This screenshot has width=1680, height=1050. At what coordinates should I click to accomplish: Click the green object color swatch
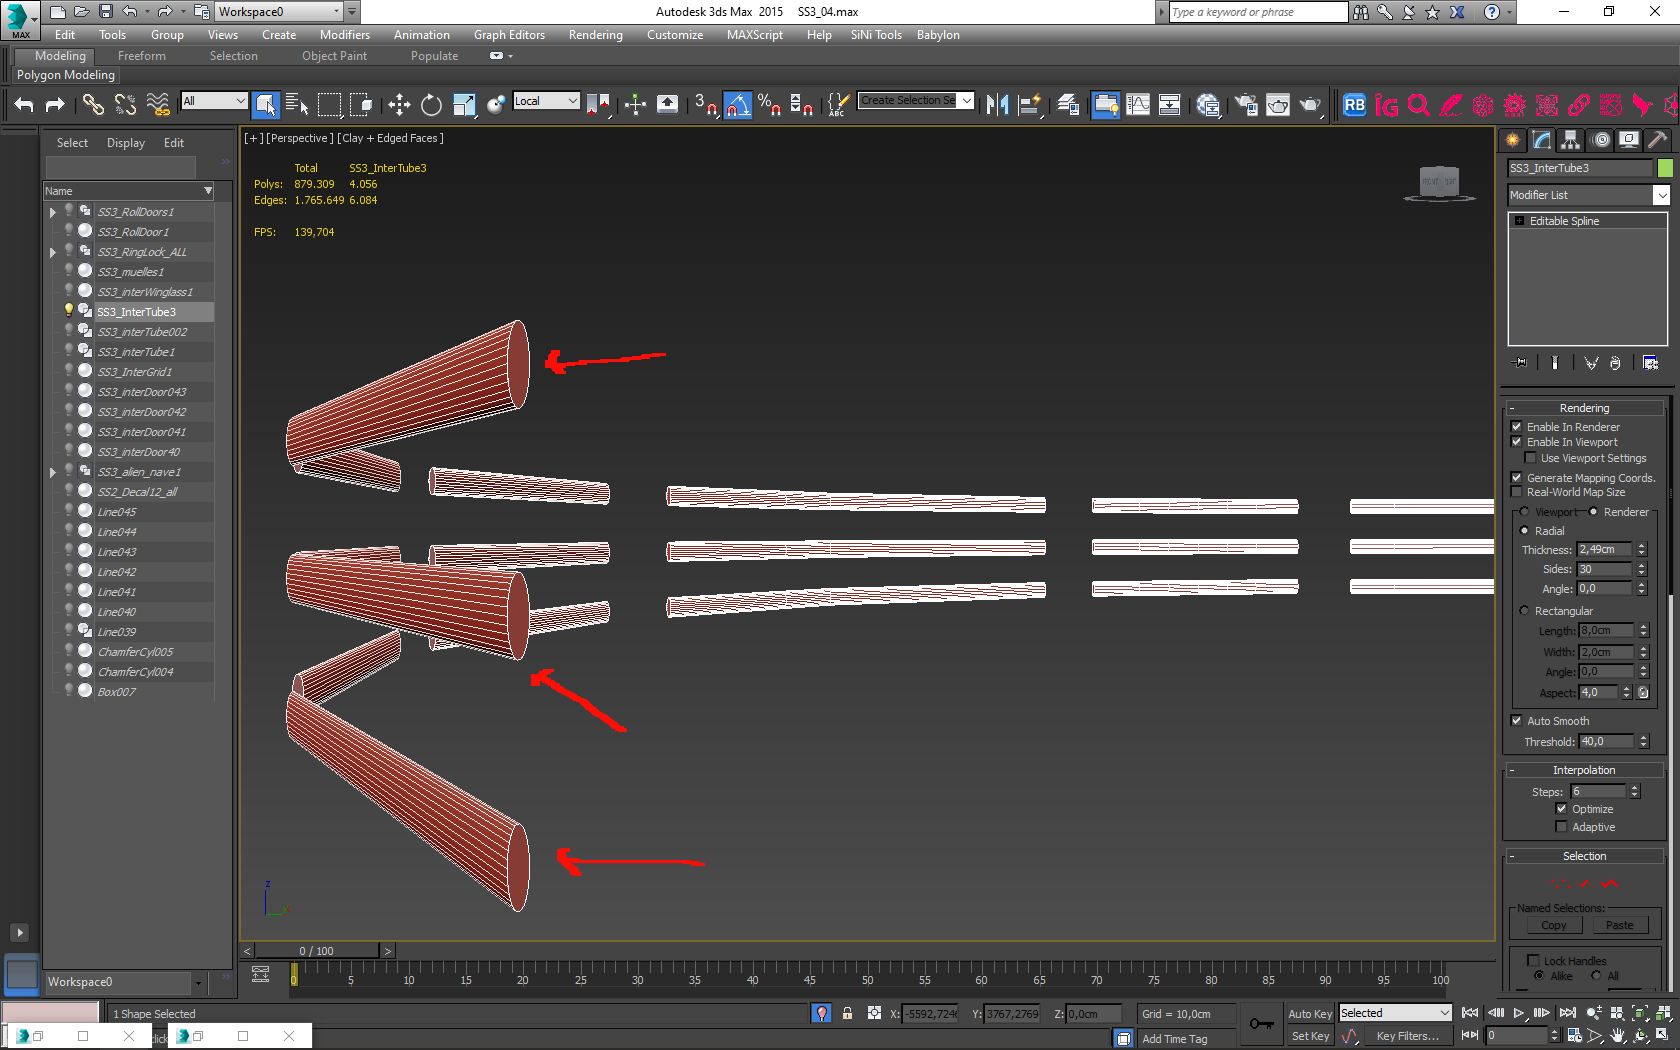coord(1665,168)
